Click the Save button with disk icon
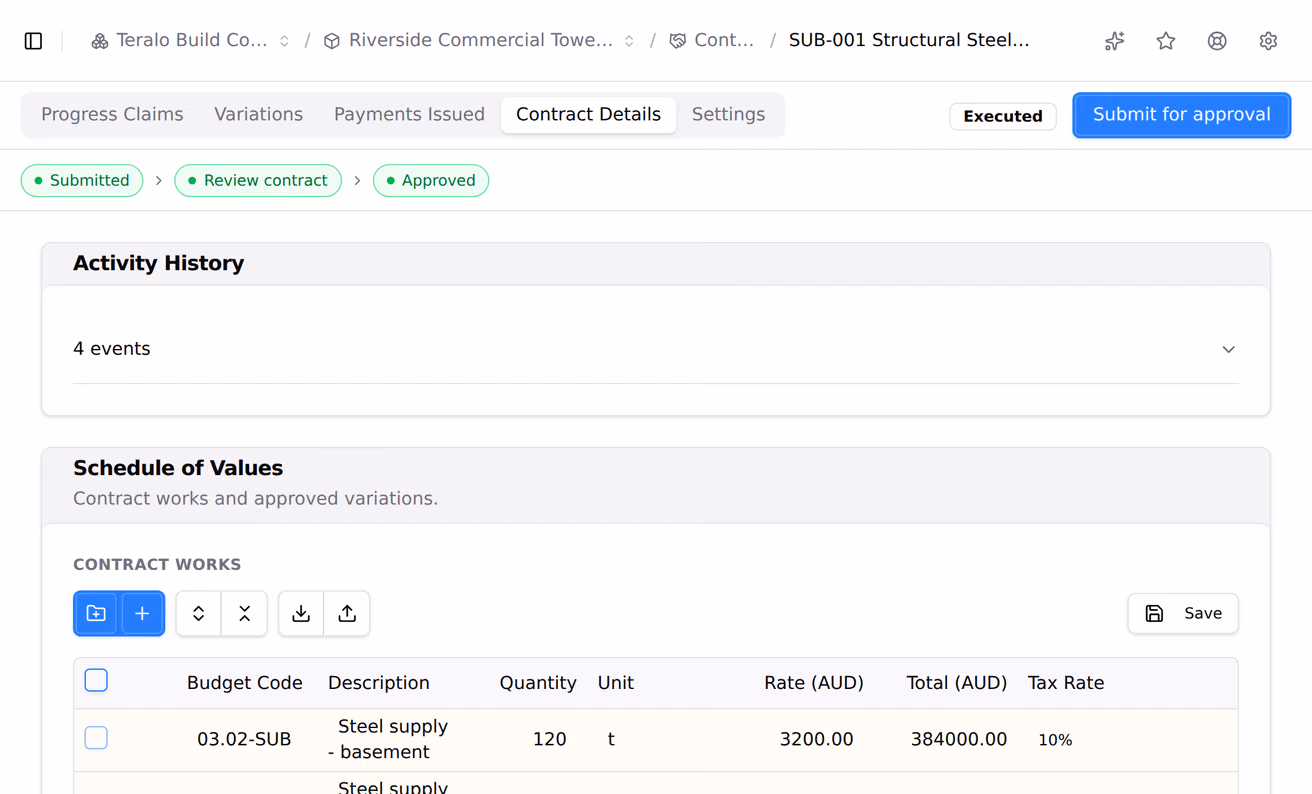1312x794 pixels. click(1183, 613)
